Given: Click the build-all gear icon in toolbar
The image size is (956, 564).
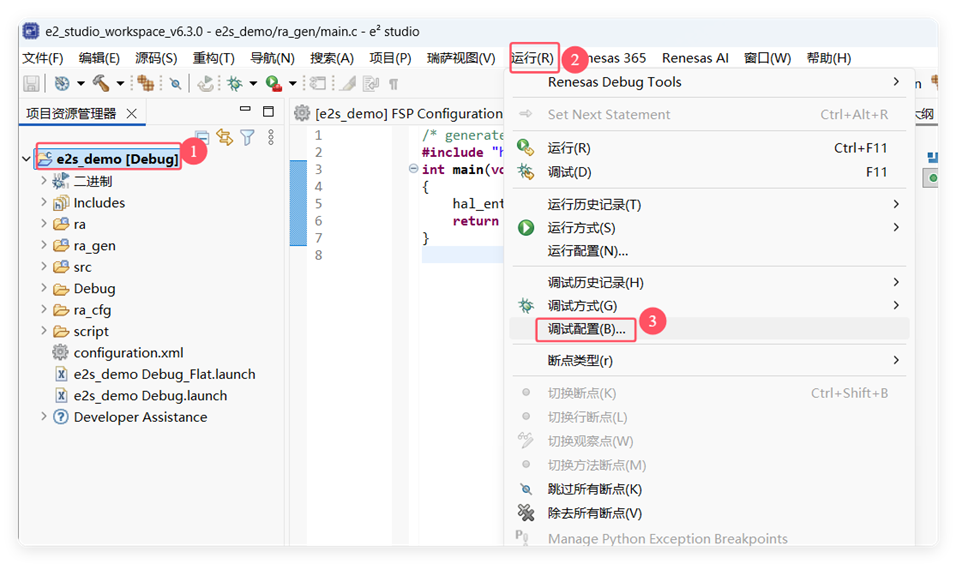Looking at the screenshot, I should coord(62,83).
